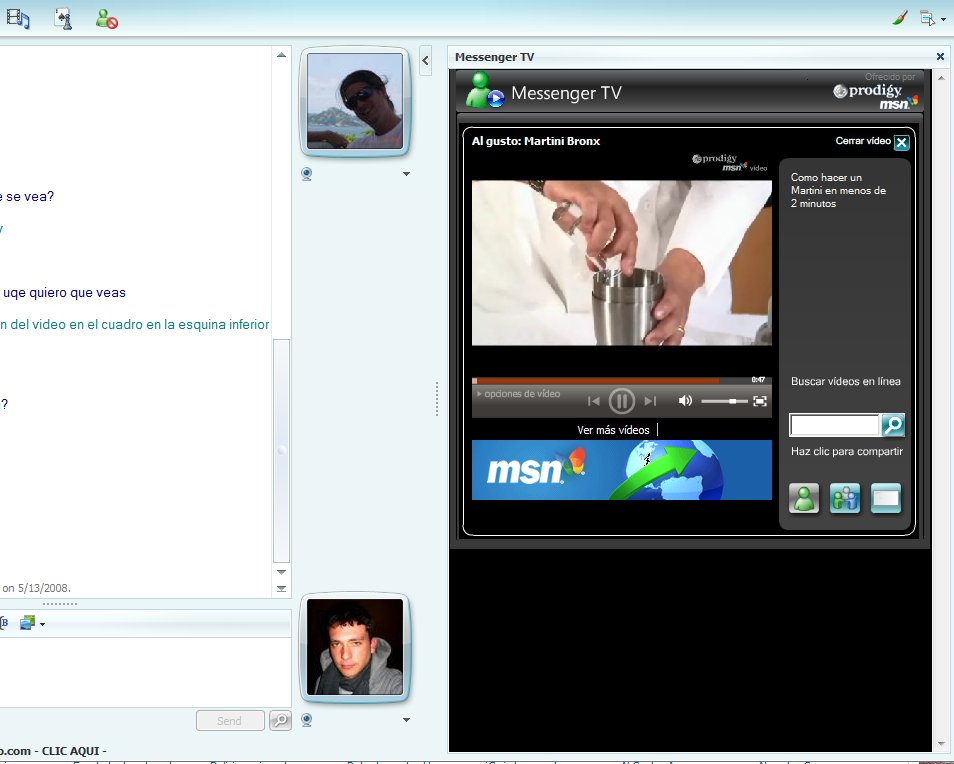Open 'Ver más vídeos' link
This screenshot has height=764, width=954.
coord(613,430)
